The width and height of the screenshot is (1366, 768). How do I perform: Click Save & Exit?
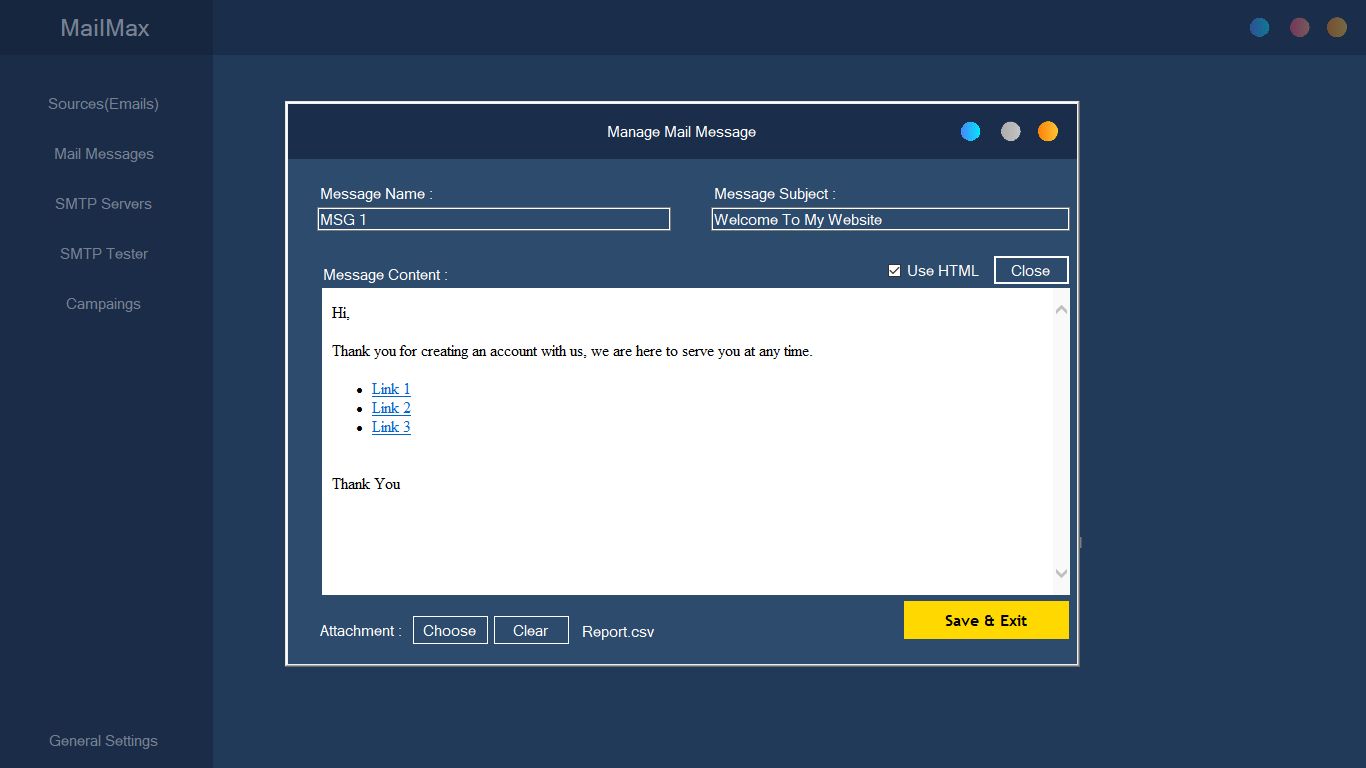[986, 620]
